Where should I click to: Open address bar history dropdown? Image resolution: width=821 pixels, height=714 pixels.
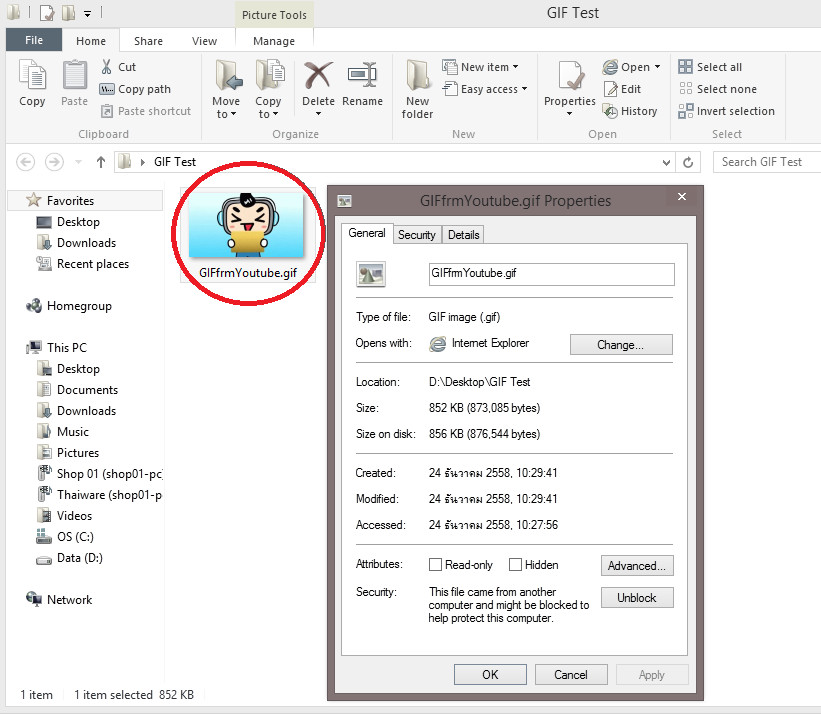pyautogui.click(x=666, y=162)
